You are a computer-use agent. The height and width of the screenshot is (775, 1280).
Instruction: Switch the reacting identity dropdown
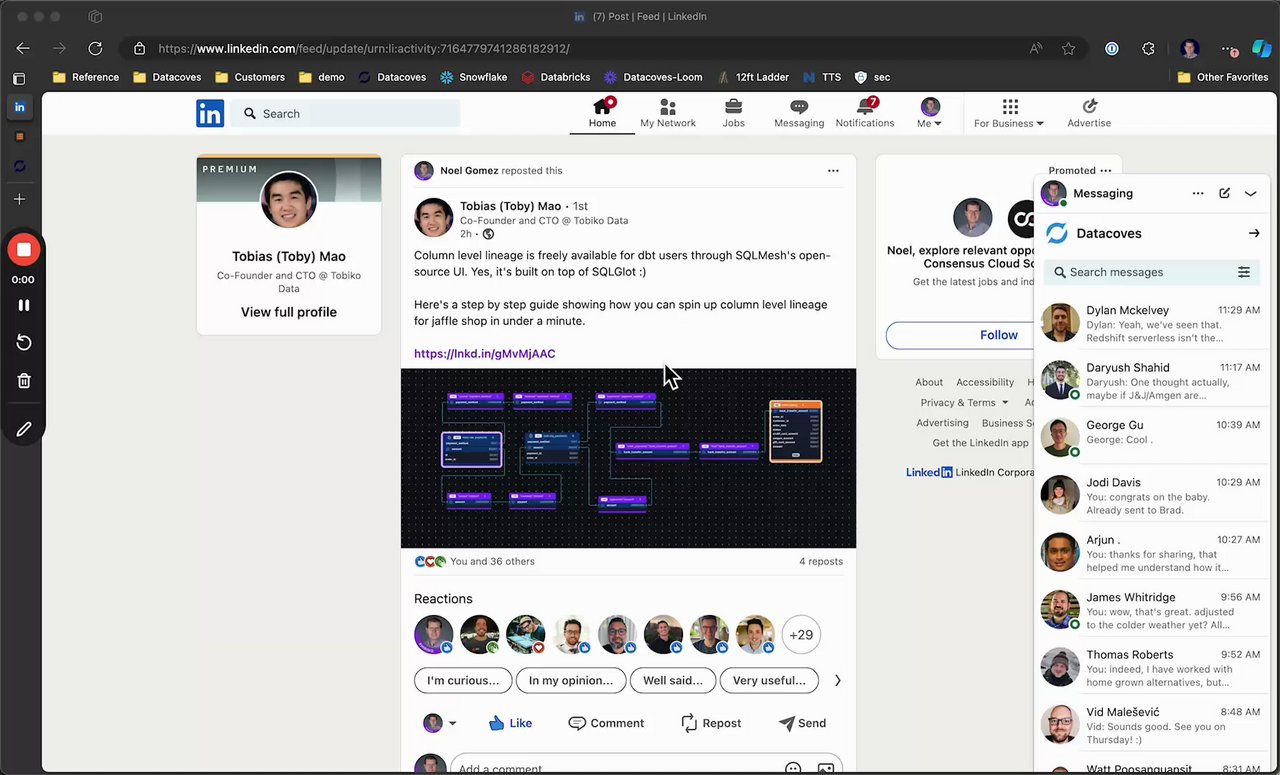[x=439, y=723]
